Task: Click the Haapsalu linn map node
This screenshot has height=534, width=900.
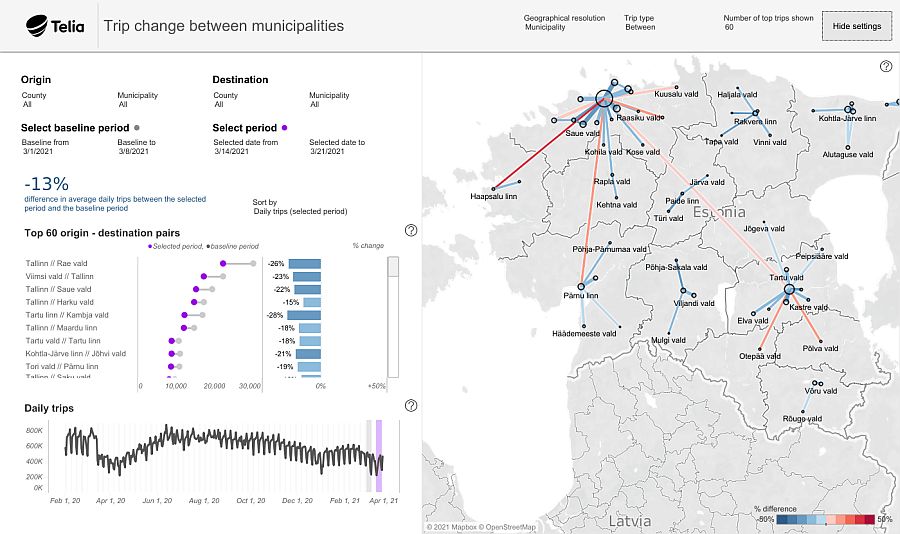Action: point(493,189)
